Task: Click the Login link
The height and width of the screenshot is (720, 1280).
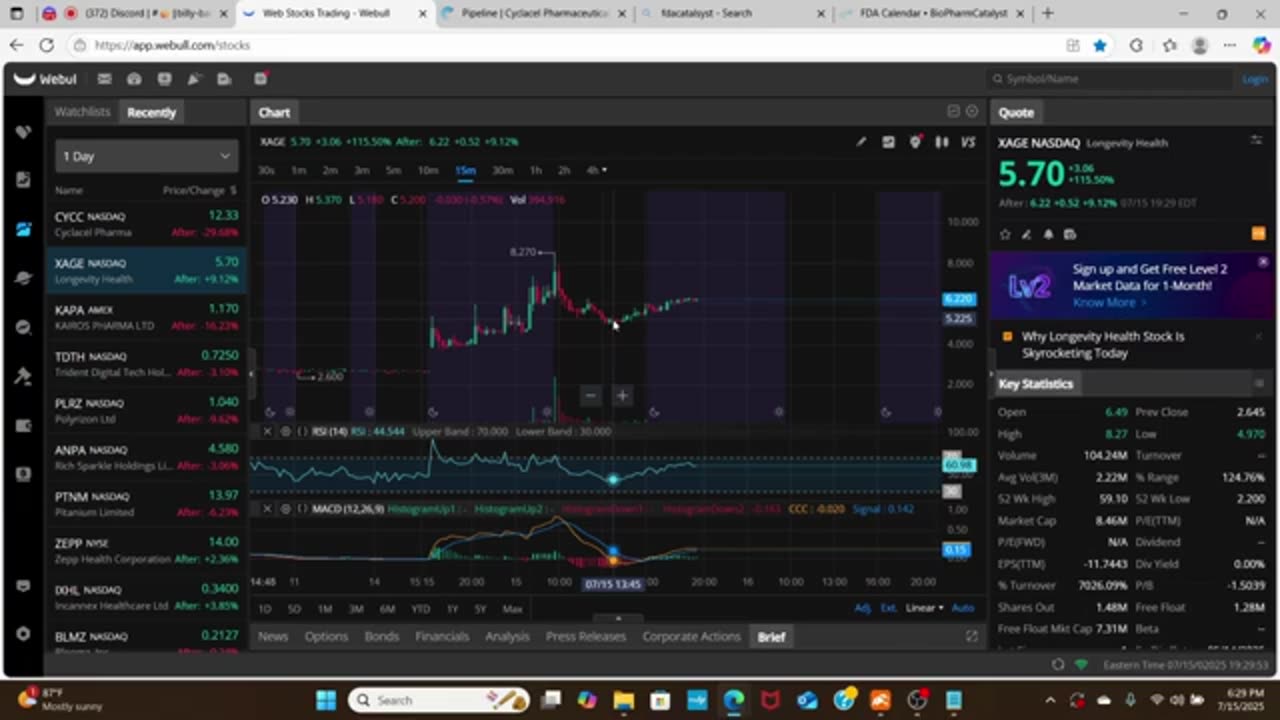Action: pos(1254,79)
